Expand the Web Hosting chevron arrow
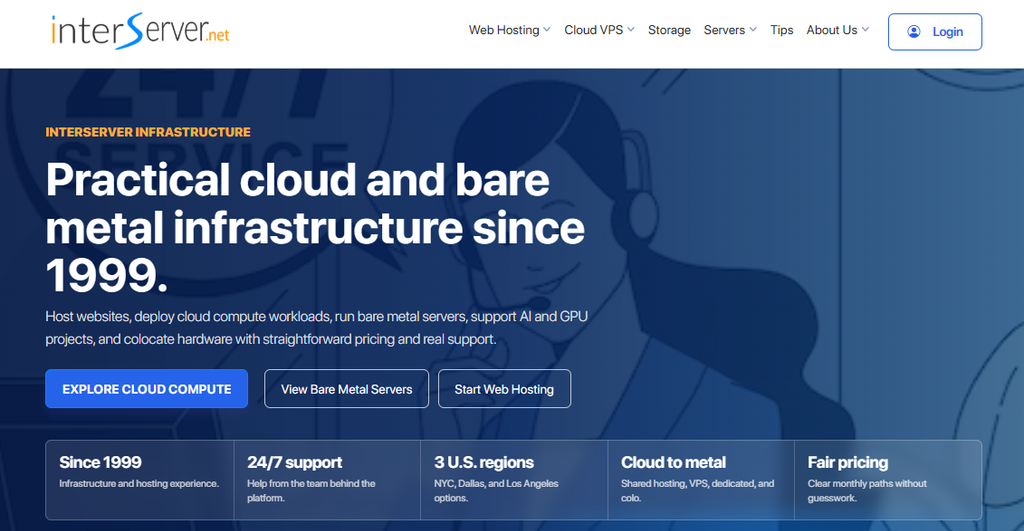The image size is (1024, 531). coord(547,29)
